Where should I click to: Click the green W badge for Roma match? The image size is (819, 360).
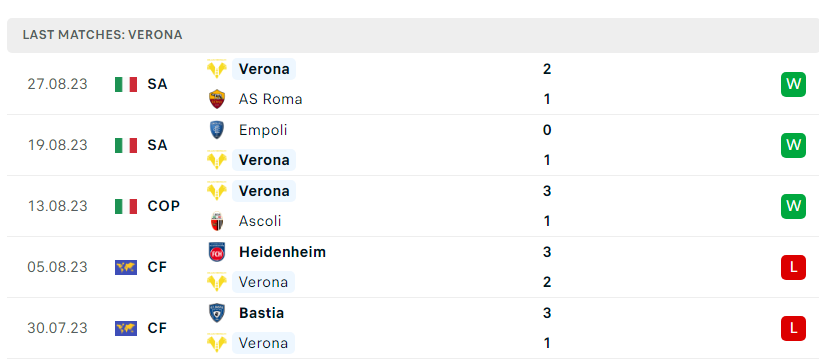pyautogui.click(x=793, y=84)
